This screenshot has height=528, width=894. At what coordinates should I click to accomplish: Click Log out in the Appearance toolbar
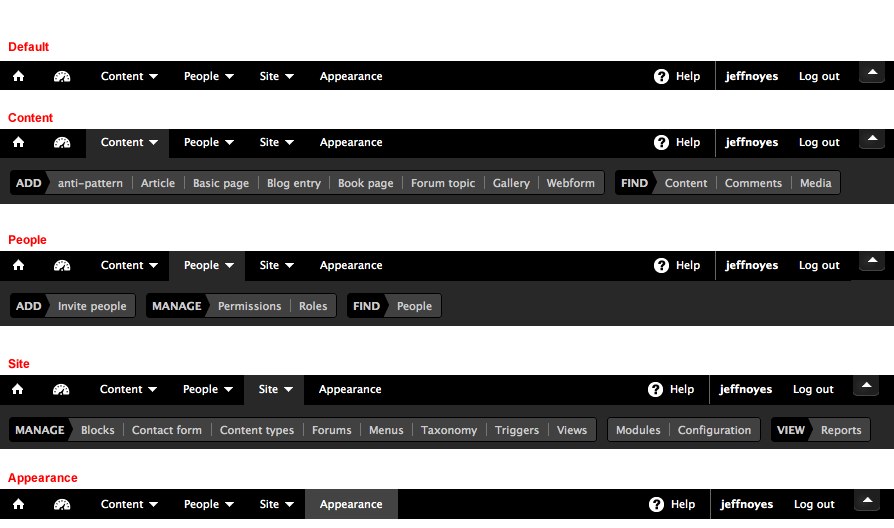click(814, 504)
